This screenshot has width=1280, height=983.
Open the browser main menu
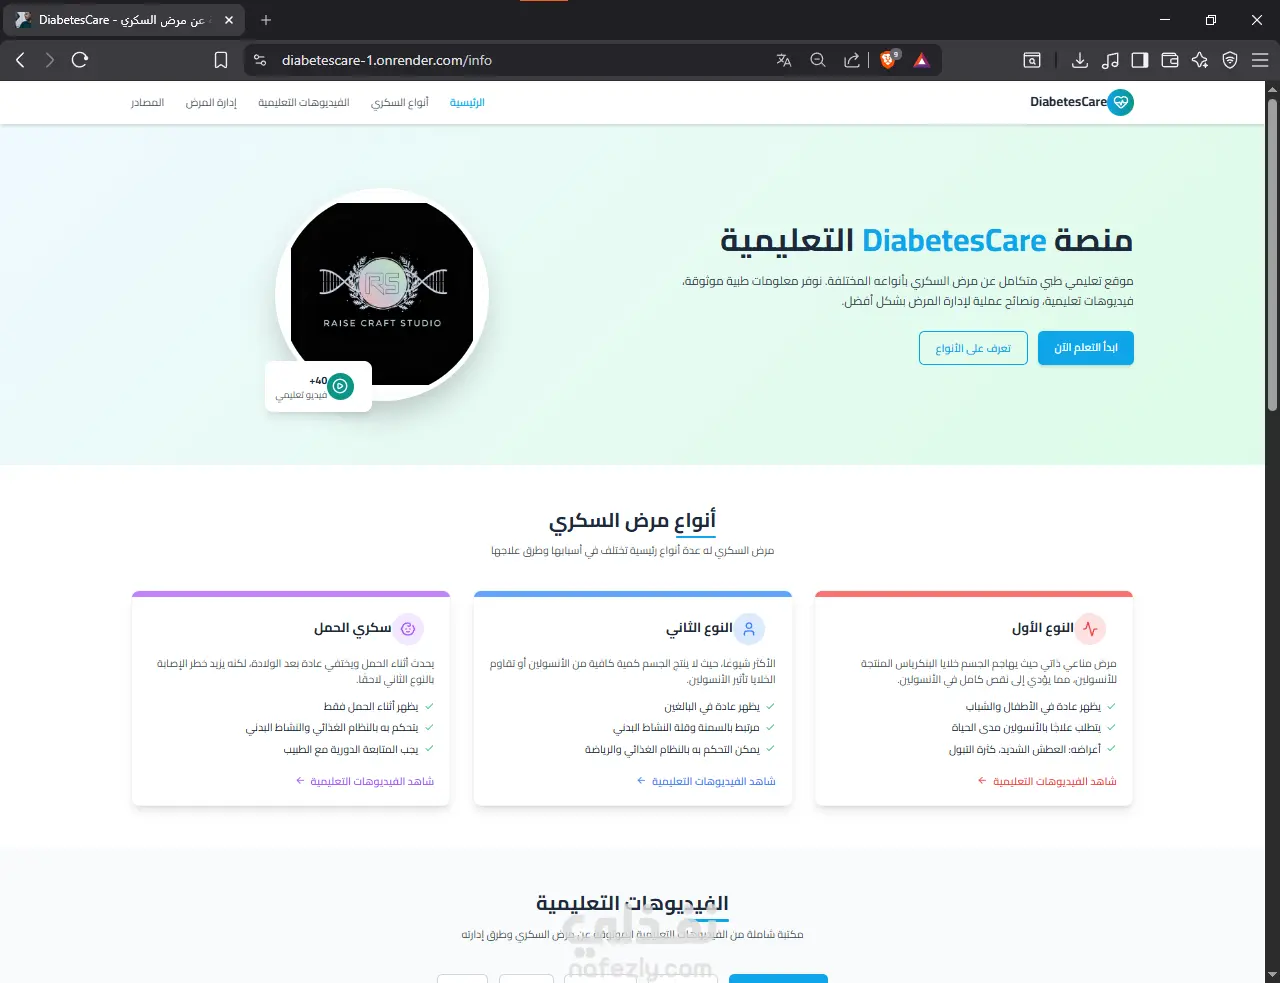1260,60
